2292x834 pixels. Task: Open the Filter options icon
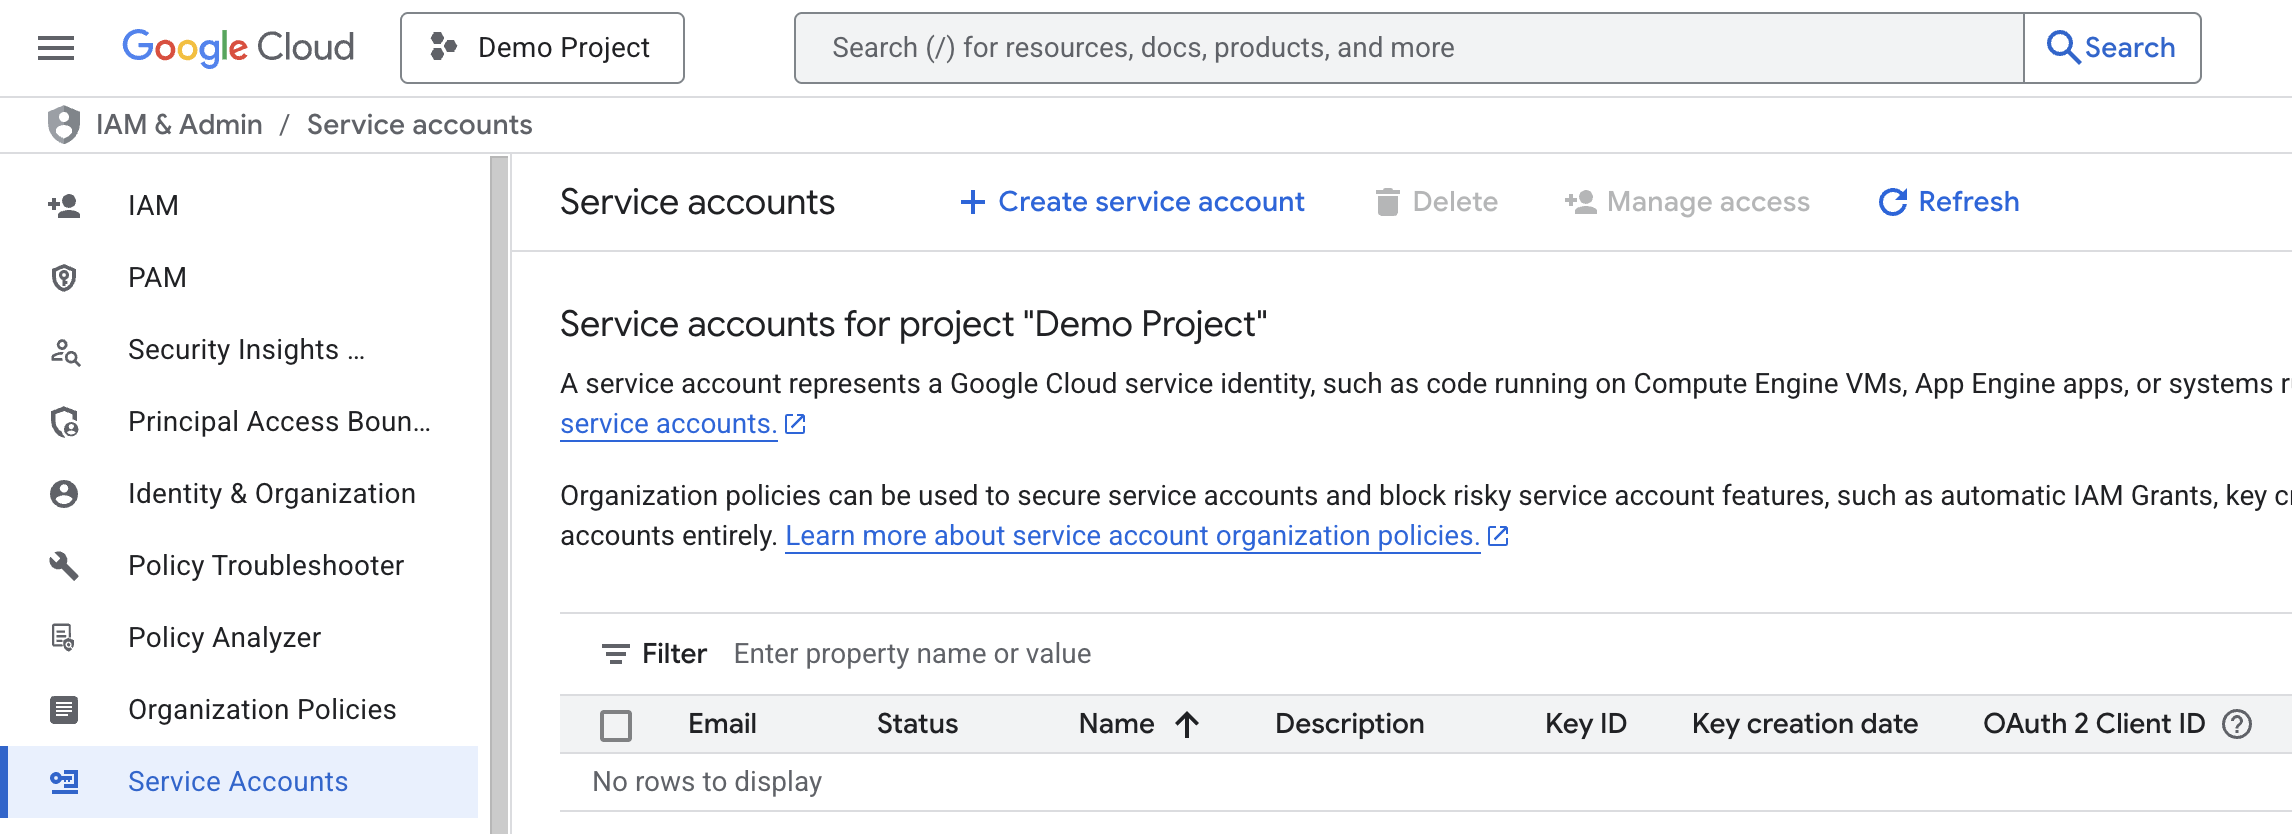point(615,654)
